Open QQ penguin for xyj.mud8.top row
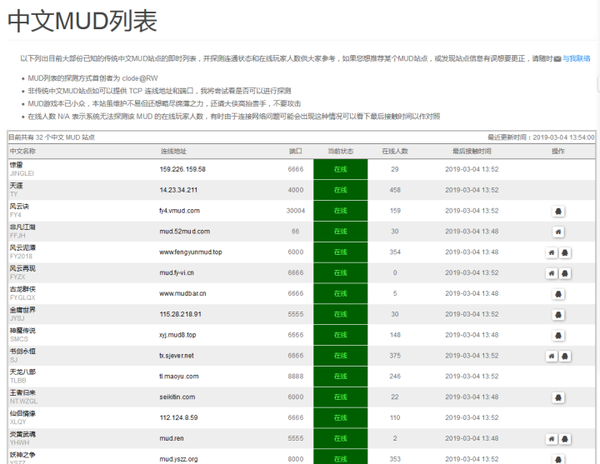This screenshot has width=600, height=464. click(558, 335)
